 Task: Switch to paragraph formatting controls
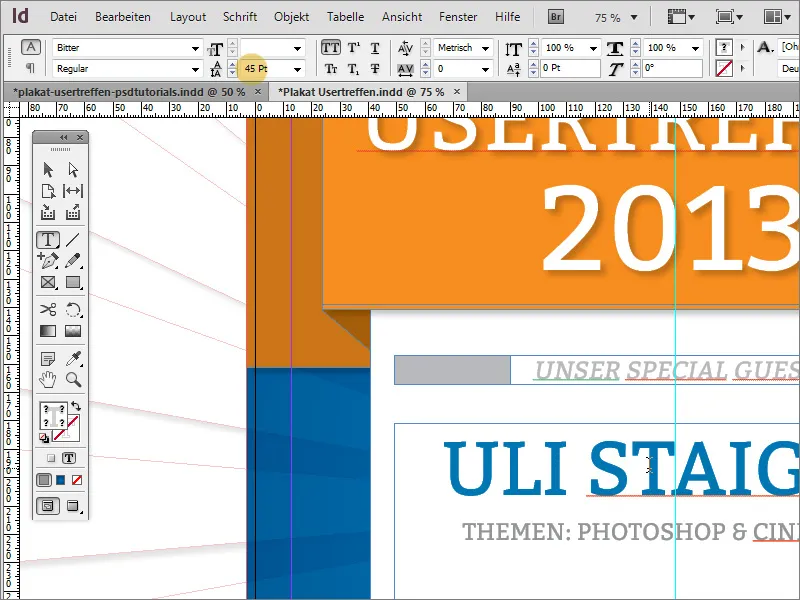(31, 68)
